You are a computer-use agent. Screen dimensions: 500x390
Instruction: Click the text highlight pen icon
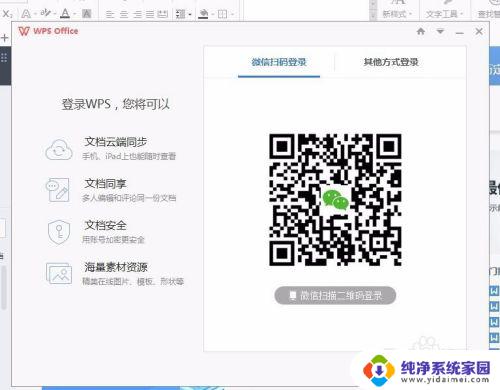[45, 13]
